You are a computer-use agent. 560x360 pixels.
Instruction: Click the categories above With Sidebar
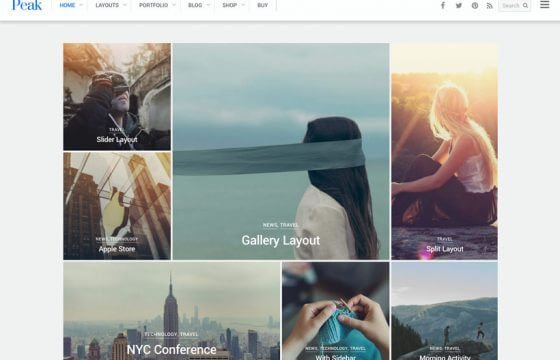click(x=335, y=348)
